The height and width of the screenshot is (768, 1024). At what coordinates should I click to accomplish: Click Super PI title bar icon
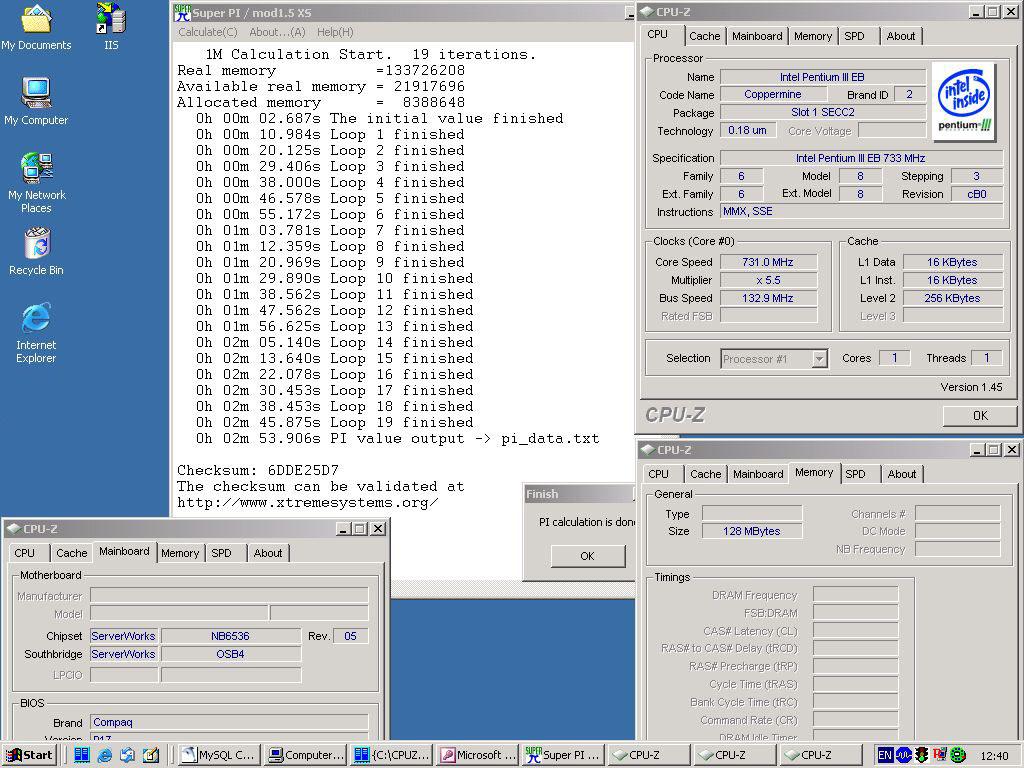(182, 12)
